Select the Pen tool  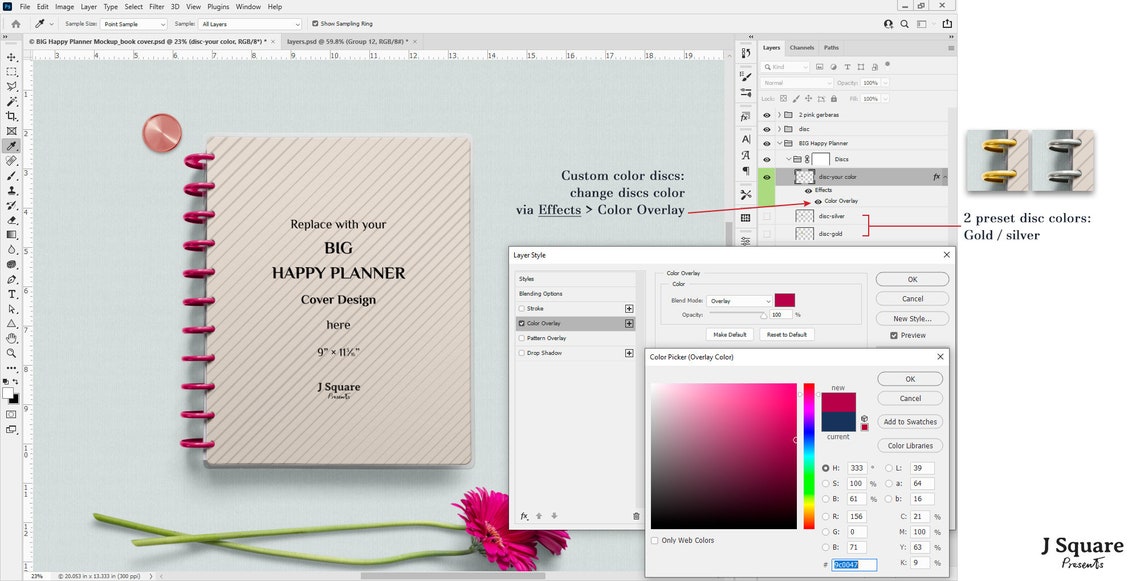[12, 279]
